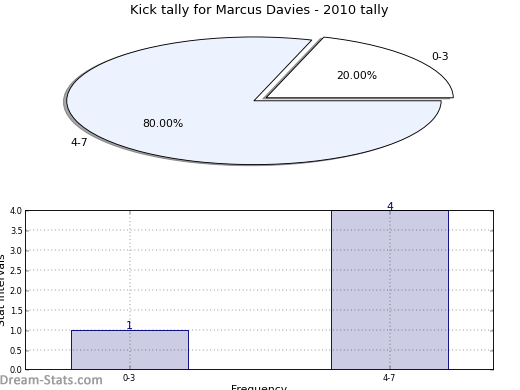
Task: Click the 4-7 bar in histogram
Action: 390,290
